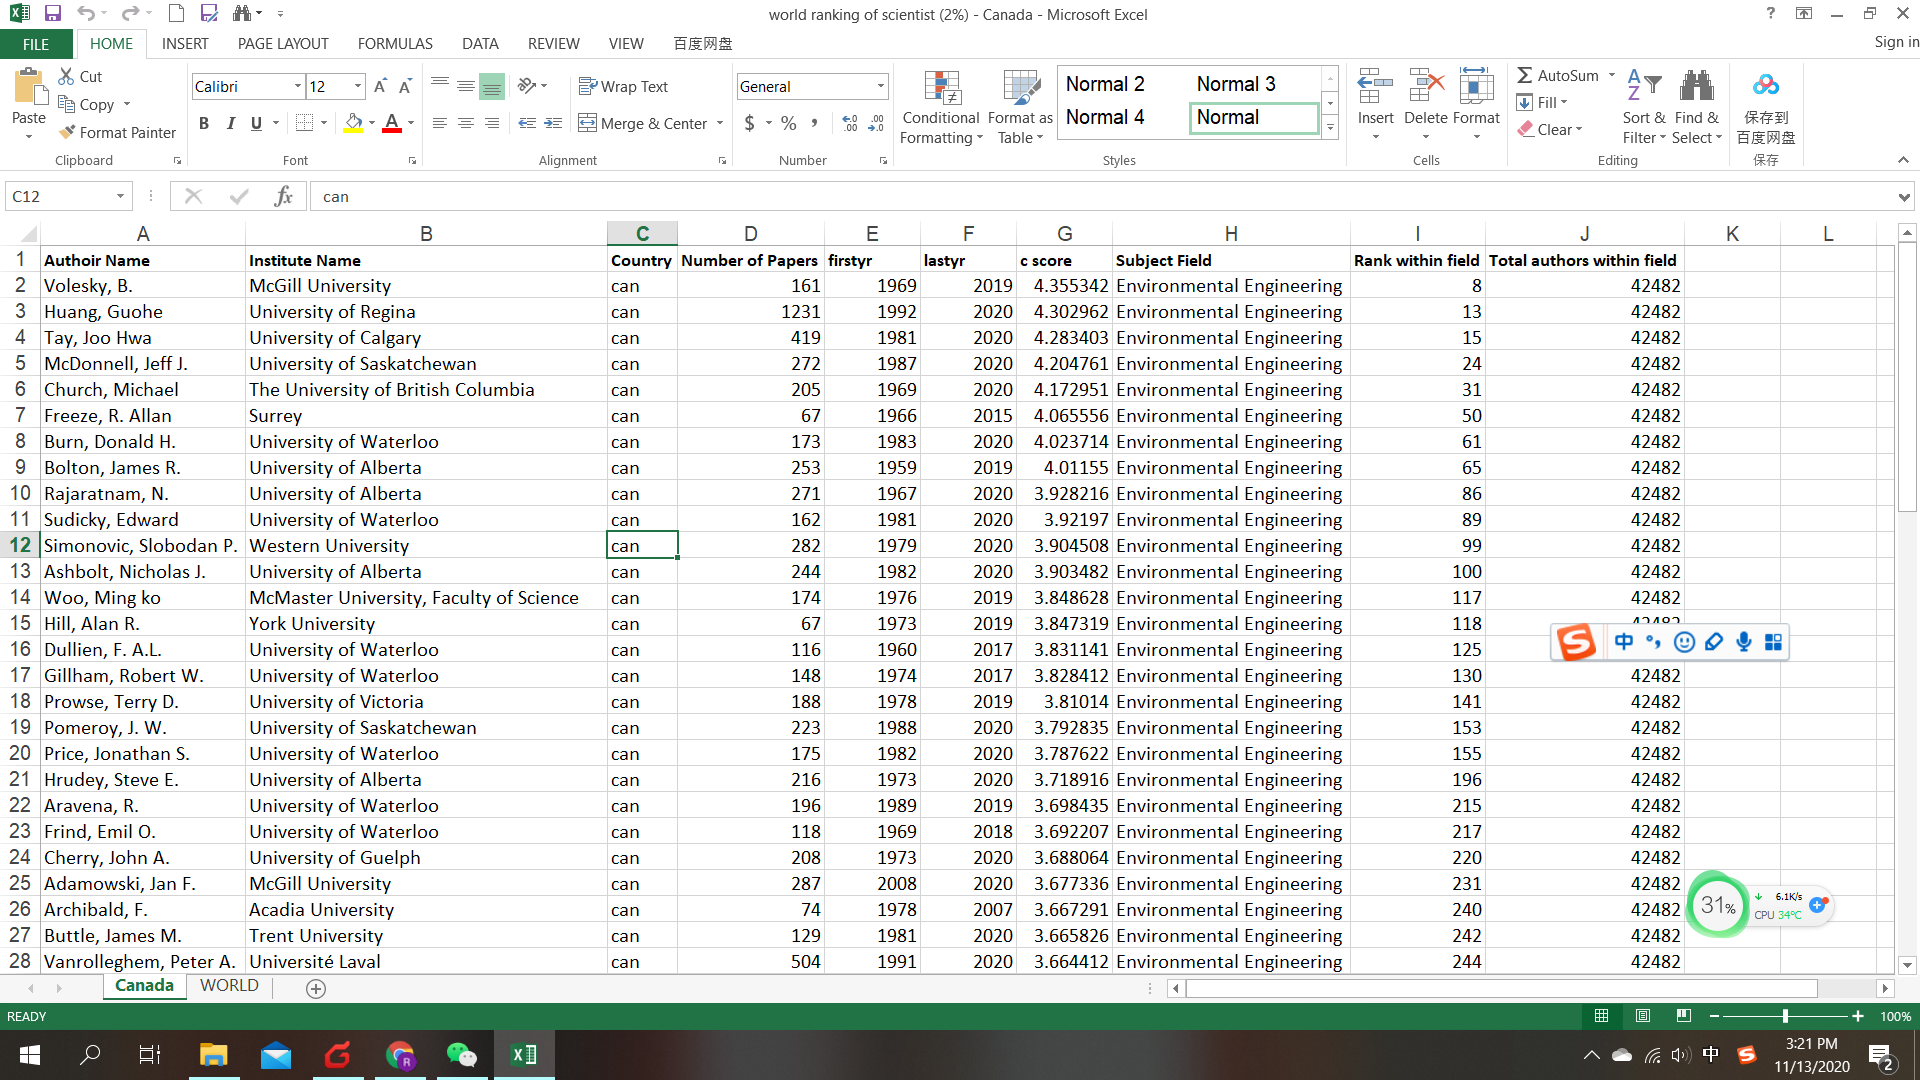
Task: Open the General number format dropdown
Action: pos(880,87)
